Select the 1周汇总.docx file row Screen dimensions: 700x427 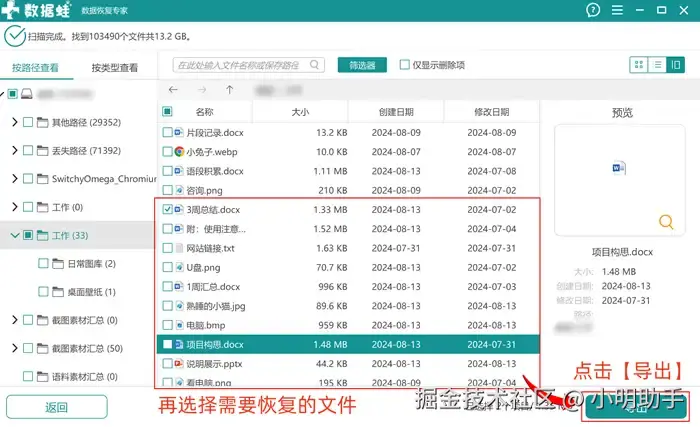point(348,286)
